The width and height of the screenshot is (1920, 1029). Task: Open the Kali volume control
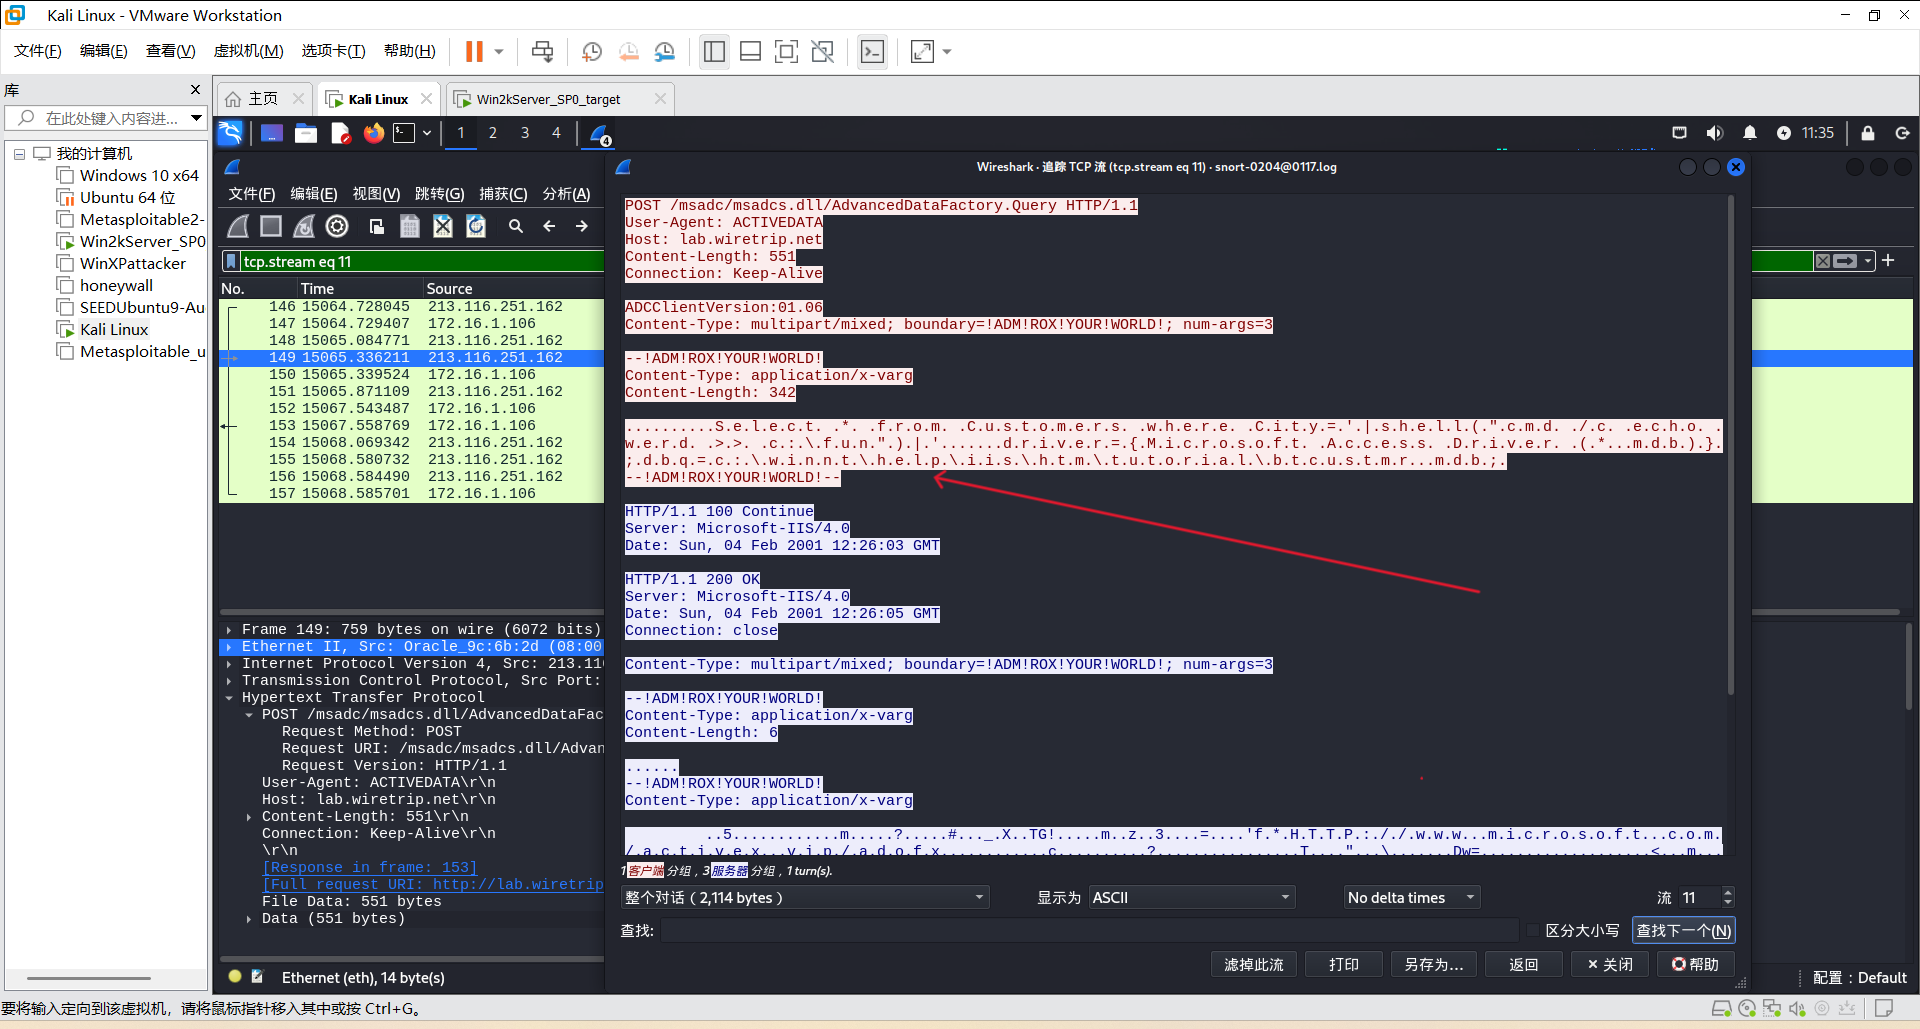tap(1715, 133)
